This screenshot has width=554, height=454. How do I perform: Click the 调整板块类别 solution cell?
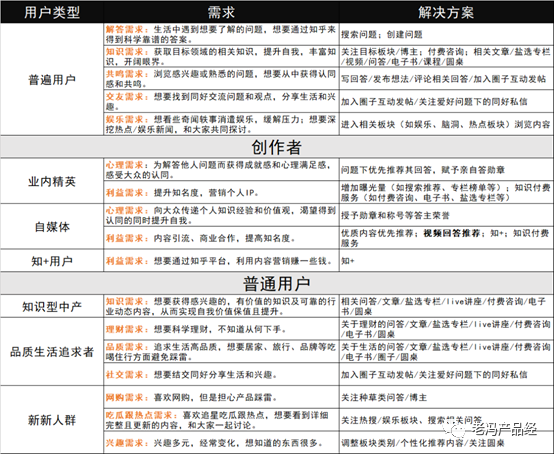coord(446,442)
